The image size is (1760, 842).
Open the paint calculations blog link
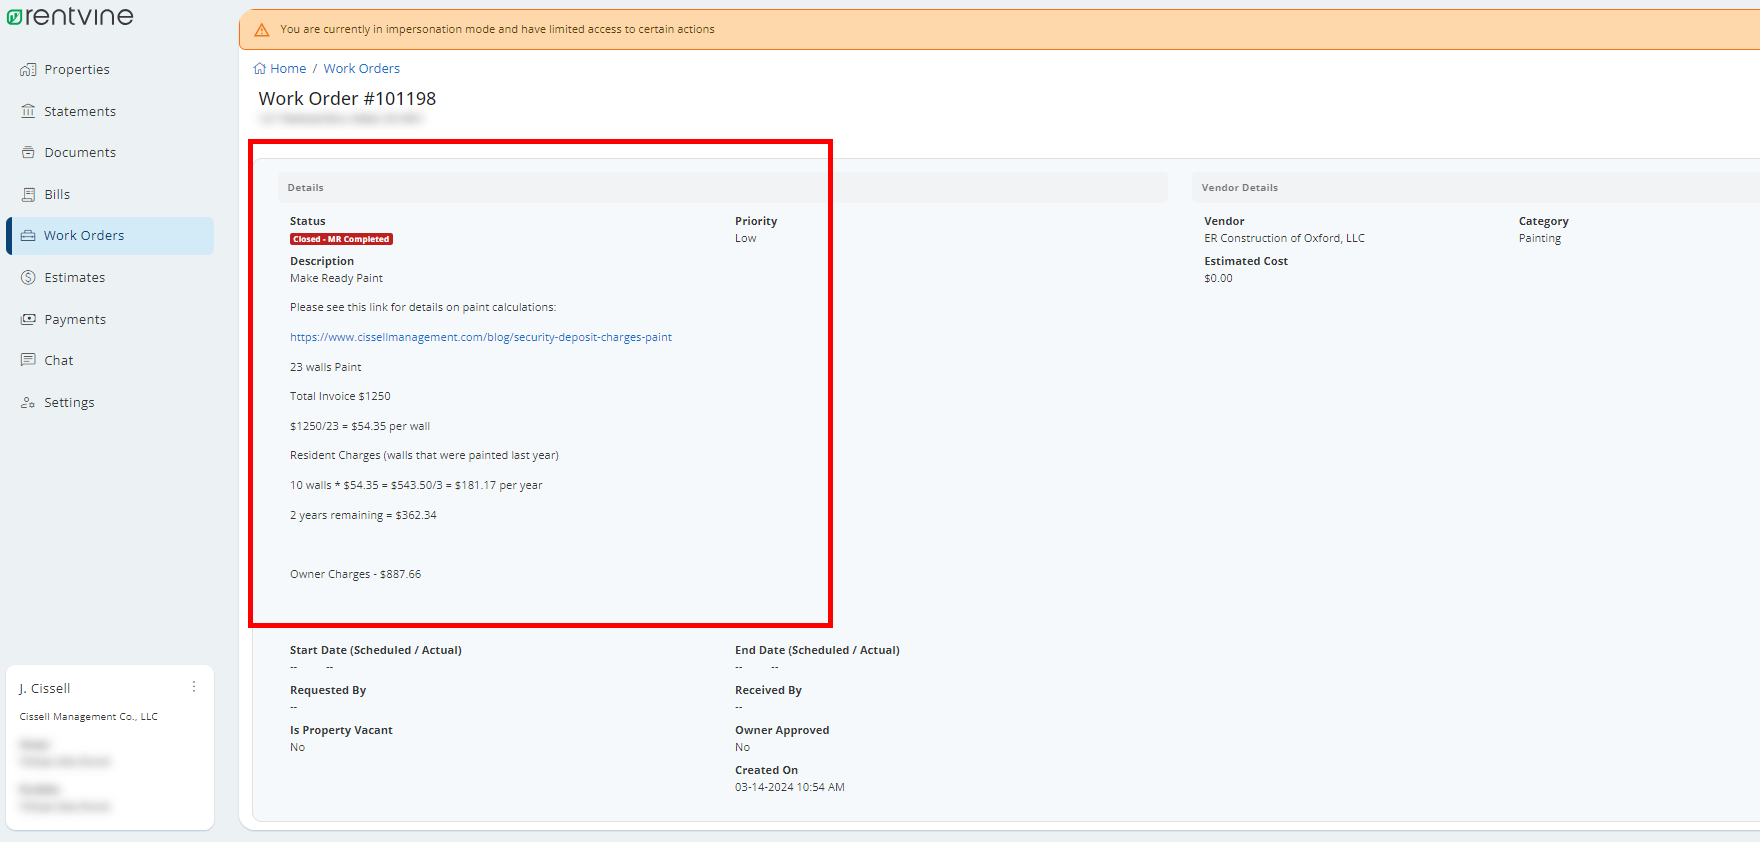pos(480,338)
